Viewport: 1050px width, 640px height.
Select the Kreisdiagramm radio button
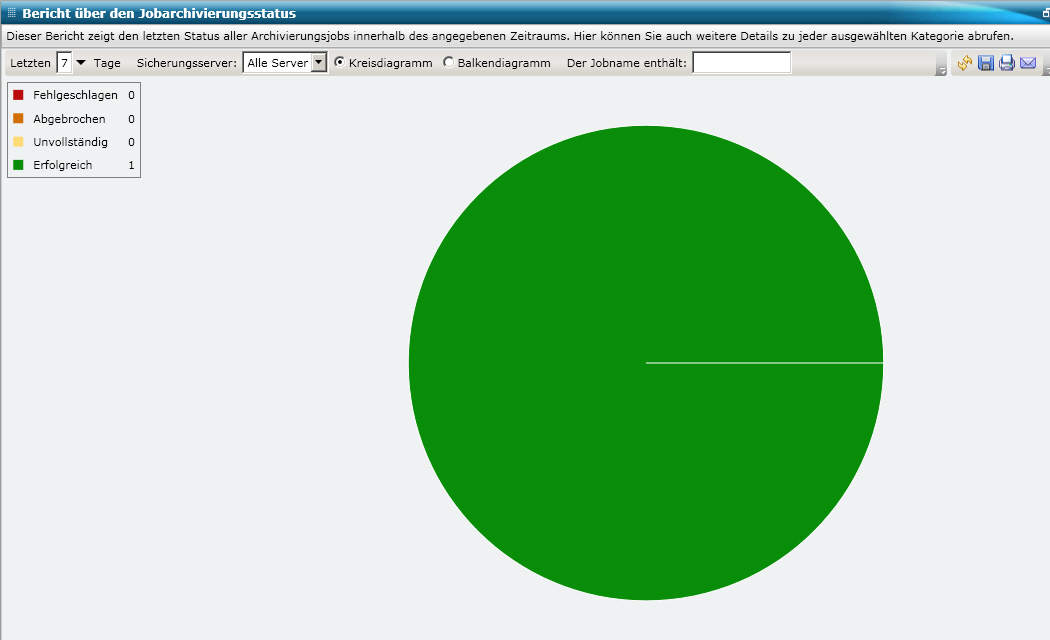[340, 62]
